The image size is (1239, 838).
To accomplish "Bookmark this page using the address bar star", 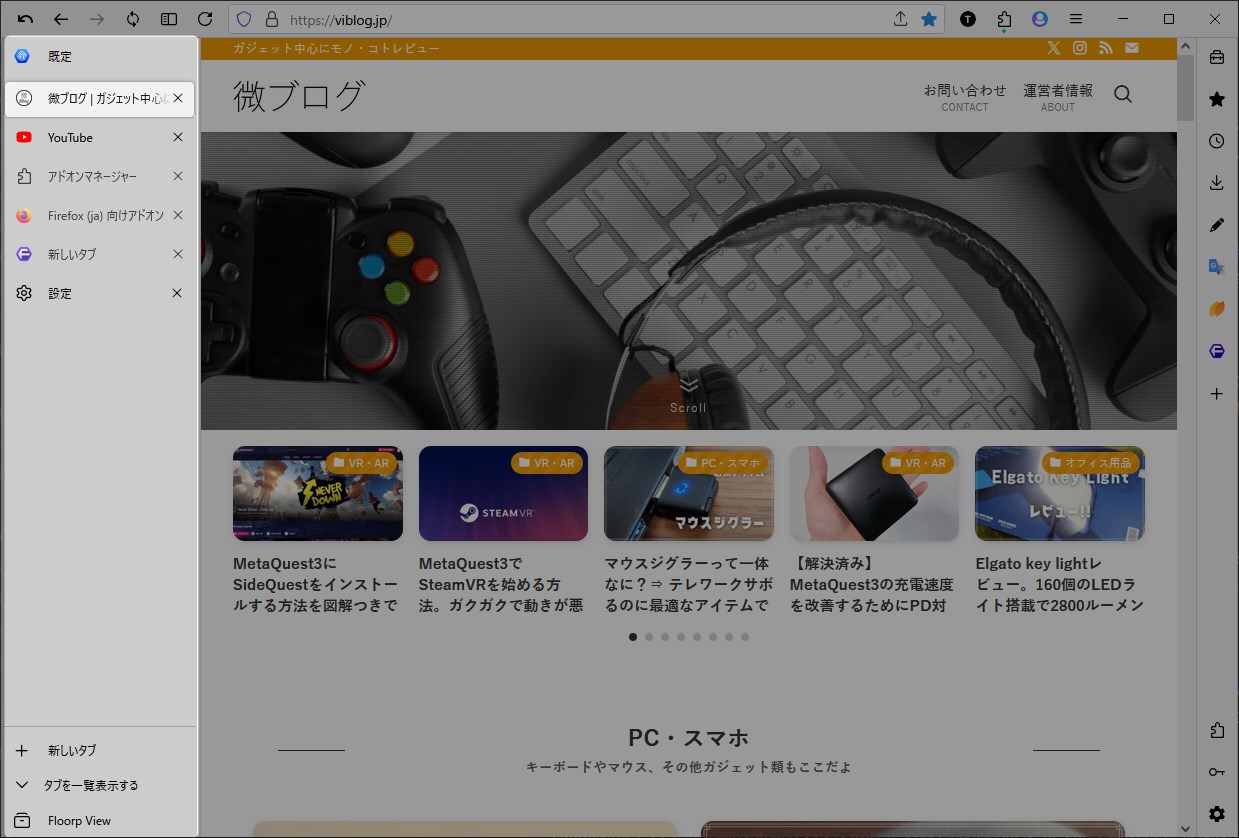I will [x=931, y=18].
